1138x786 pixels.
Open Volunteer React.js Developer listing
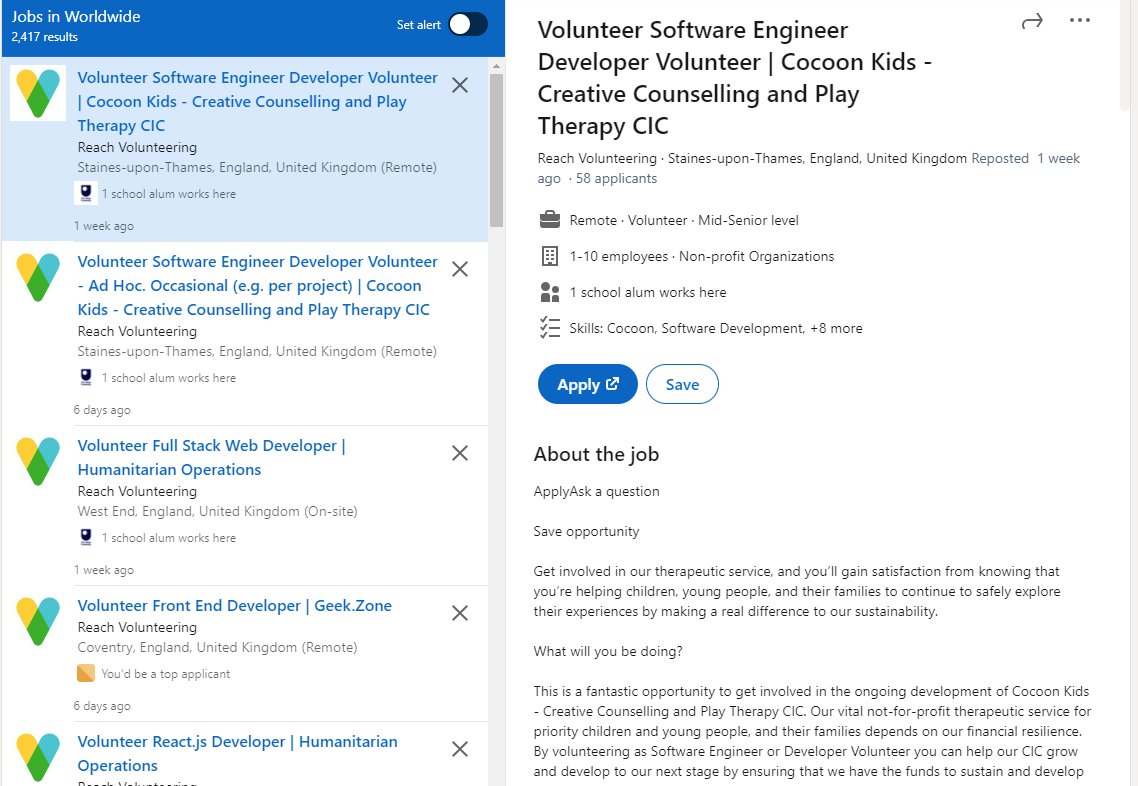click(237, 753)
